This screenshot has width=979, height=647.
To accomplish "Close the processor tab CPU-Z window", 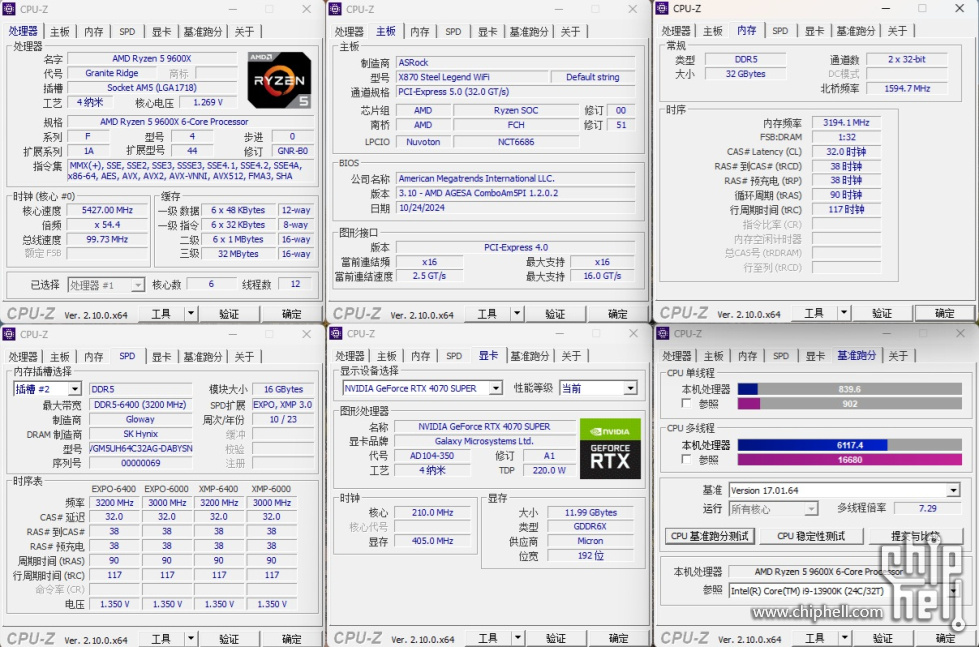I will click(307, 9).
